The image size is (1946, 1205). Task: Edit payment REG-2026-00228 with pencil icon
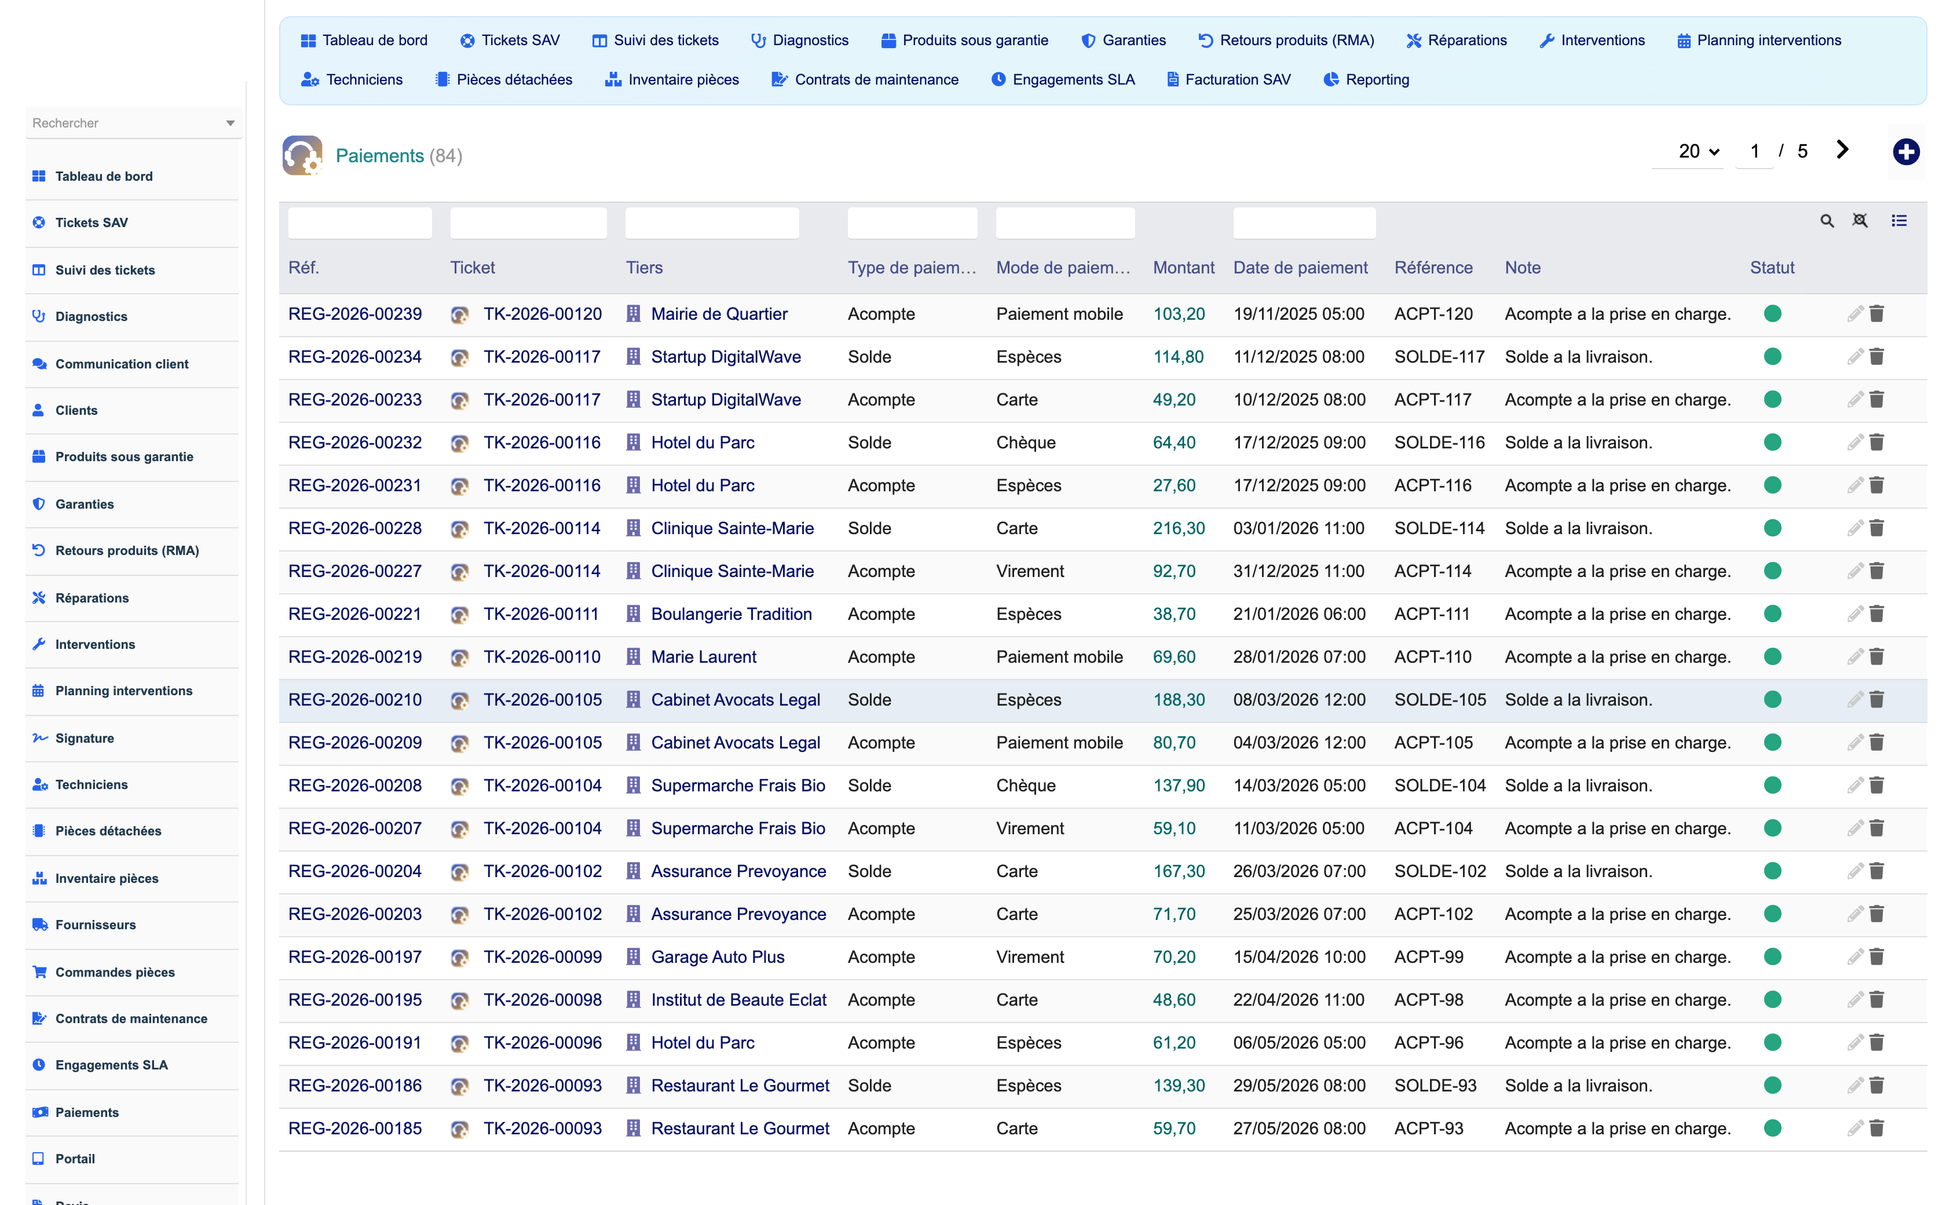1855,528
